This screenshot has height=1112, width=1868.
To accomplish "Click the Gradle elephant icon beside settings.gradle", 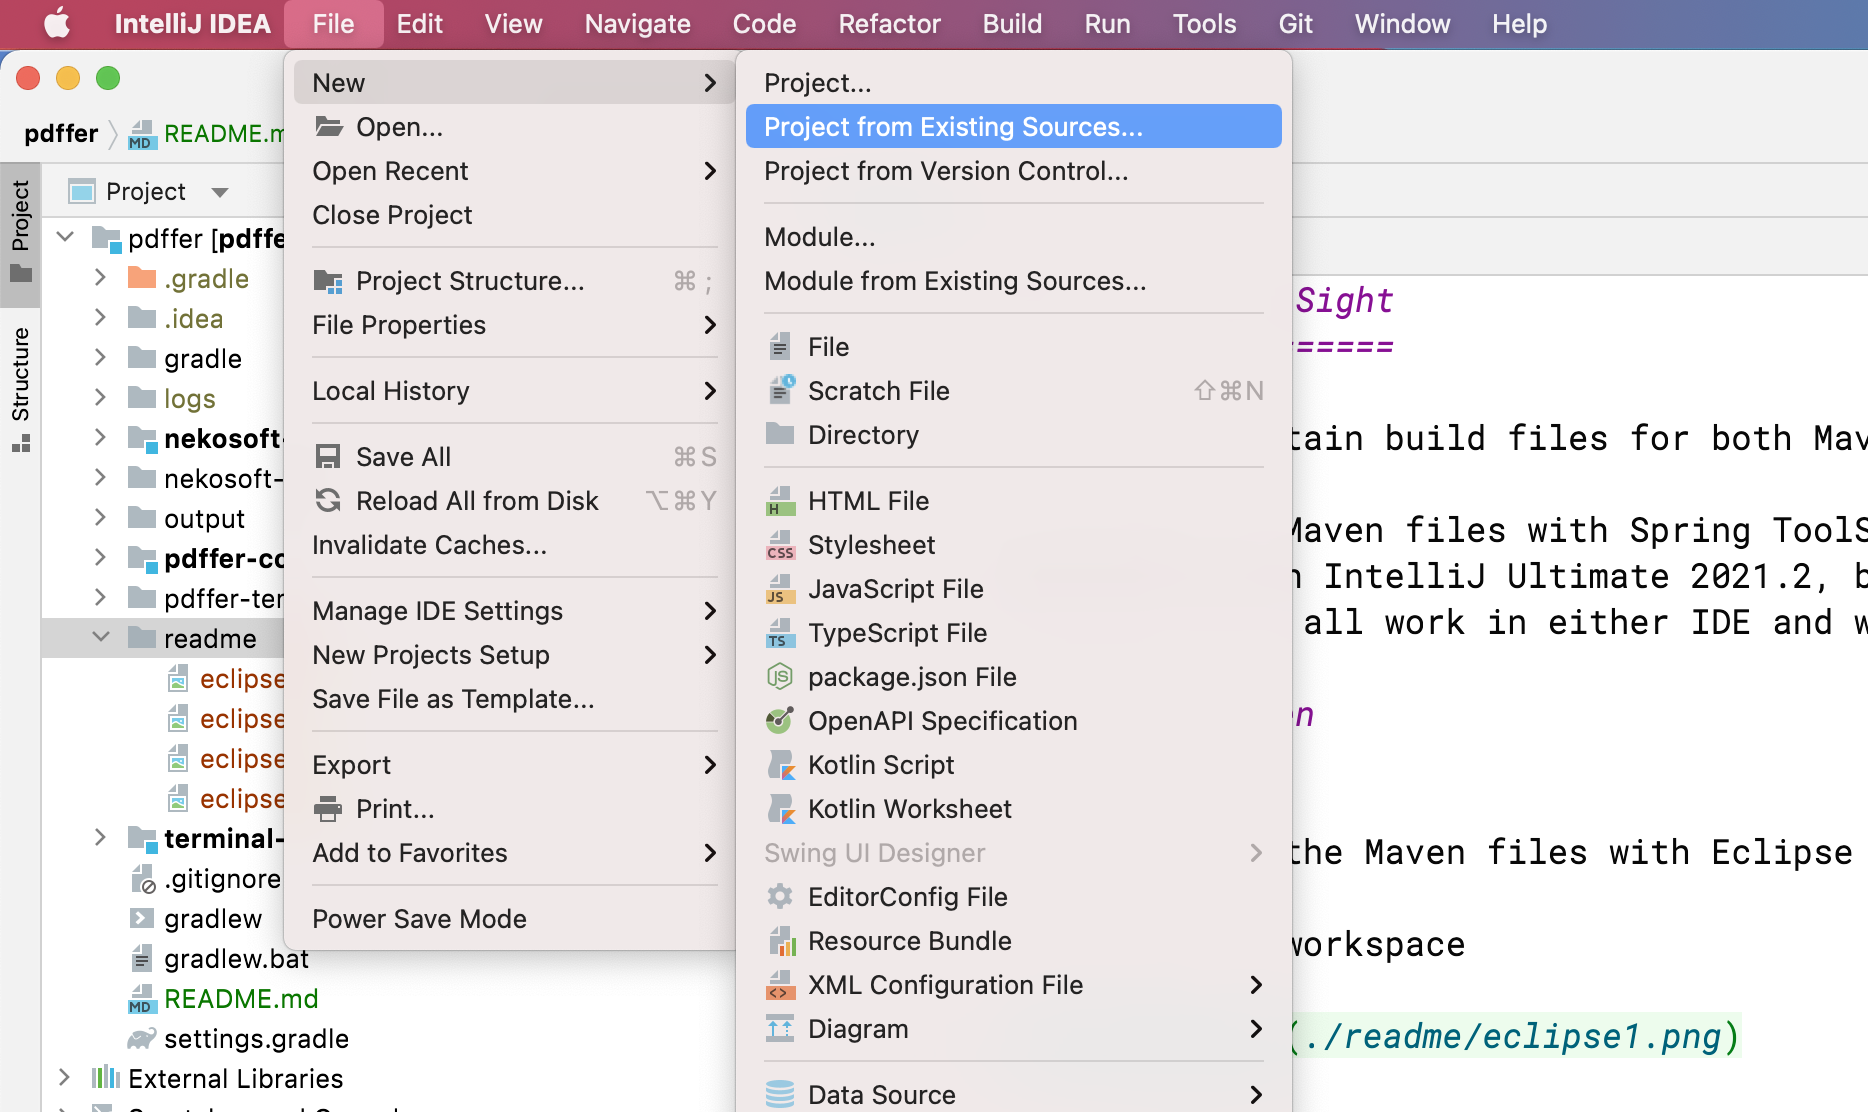I will click(x=140, y=1038).
